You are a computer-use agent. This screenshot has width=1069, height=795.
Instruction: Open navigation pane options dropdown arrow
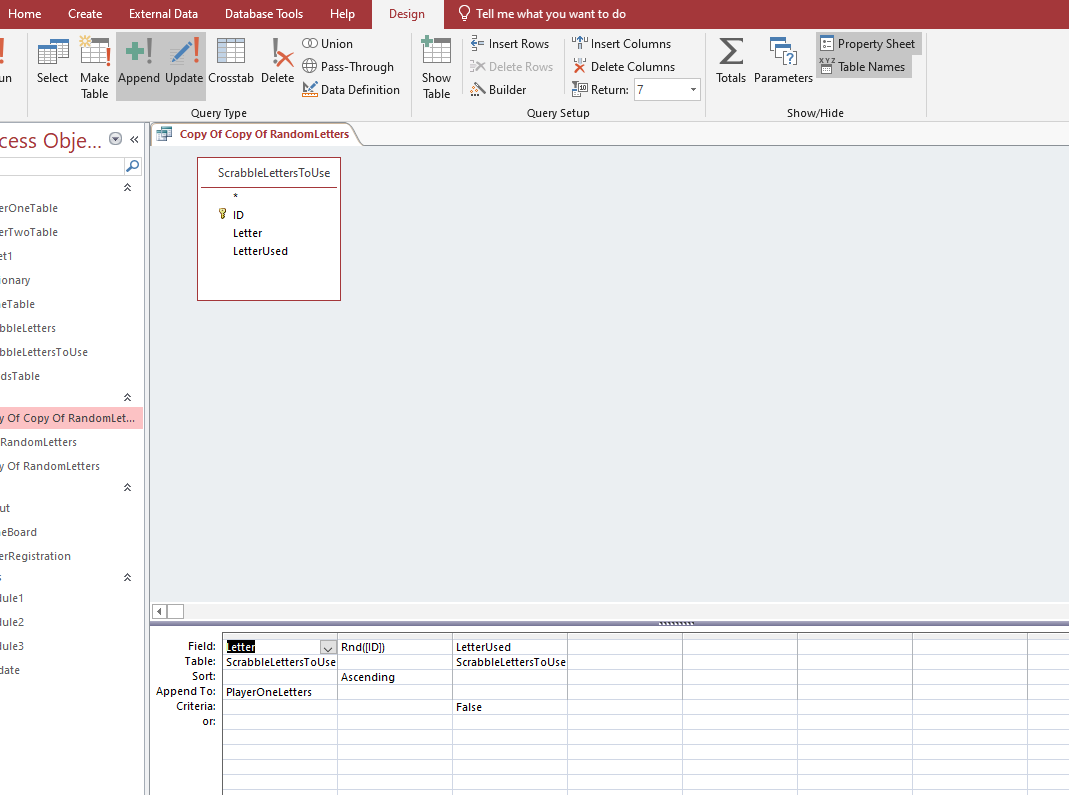(x=116, y=139)
